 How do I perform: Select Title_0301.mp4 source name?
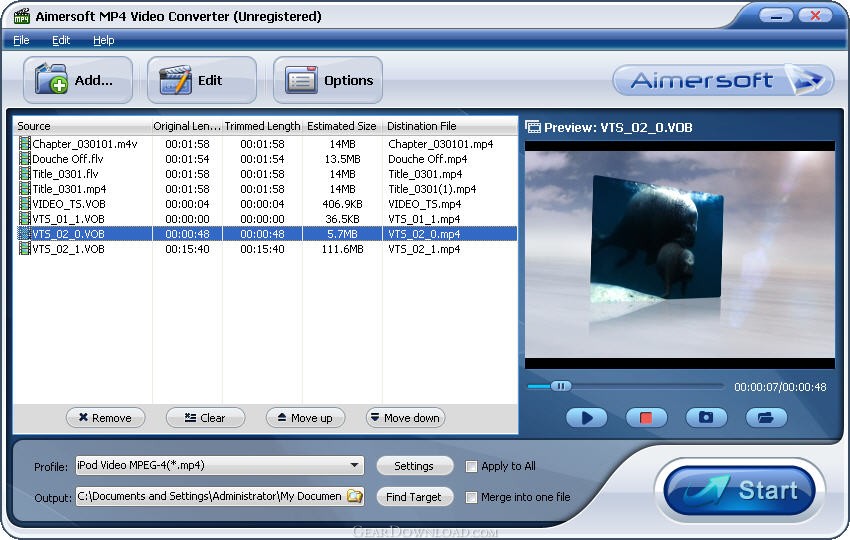coord(69,189)
